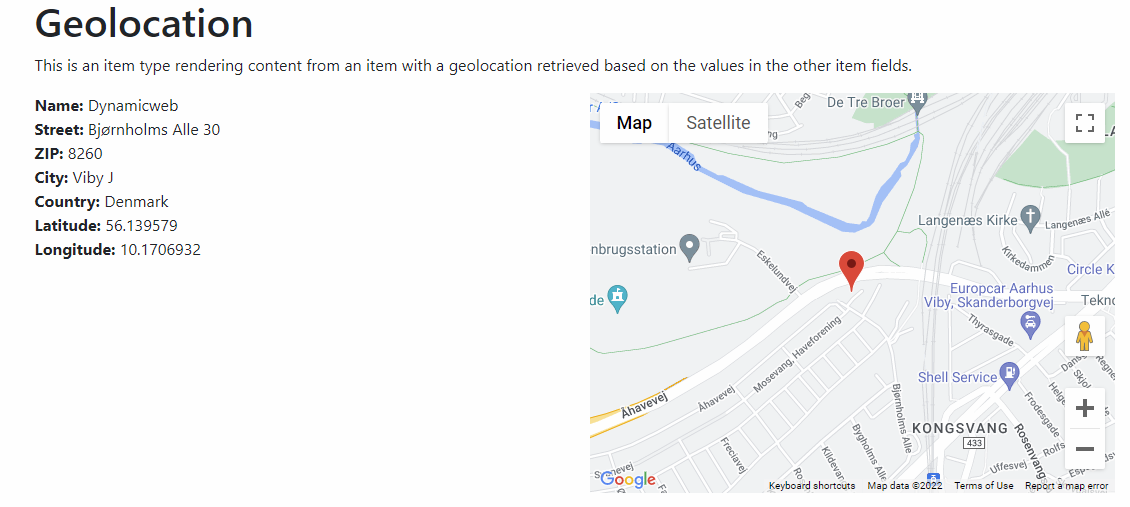Click the Langenæs Kirke church icon

pyautogui.click(x=1031, y=217)
